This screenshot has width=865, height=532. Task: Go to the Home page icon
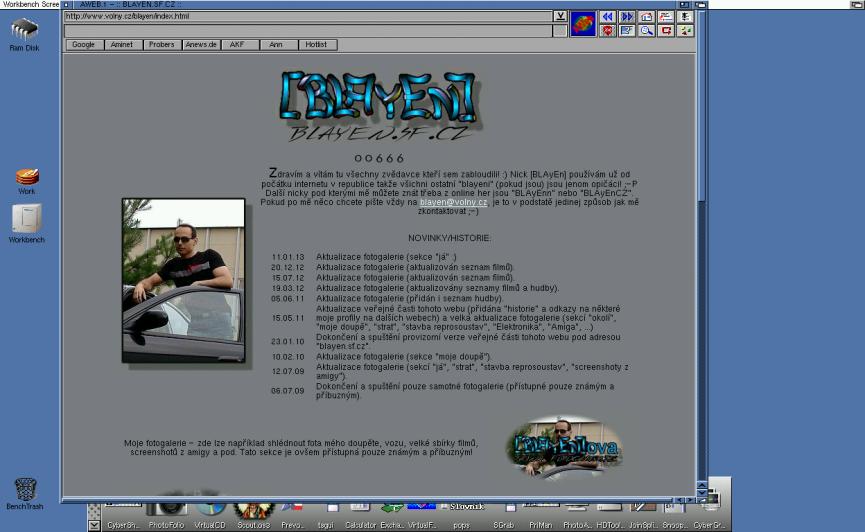646,17
